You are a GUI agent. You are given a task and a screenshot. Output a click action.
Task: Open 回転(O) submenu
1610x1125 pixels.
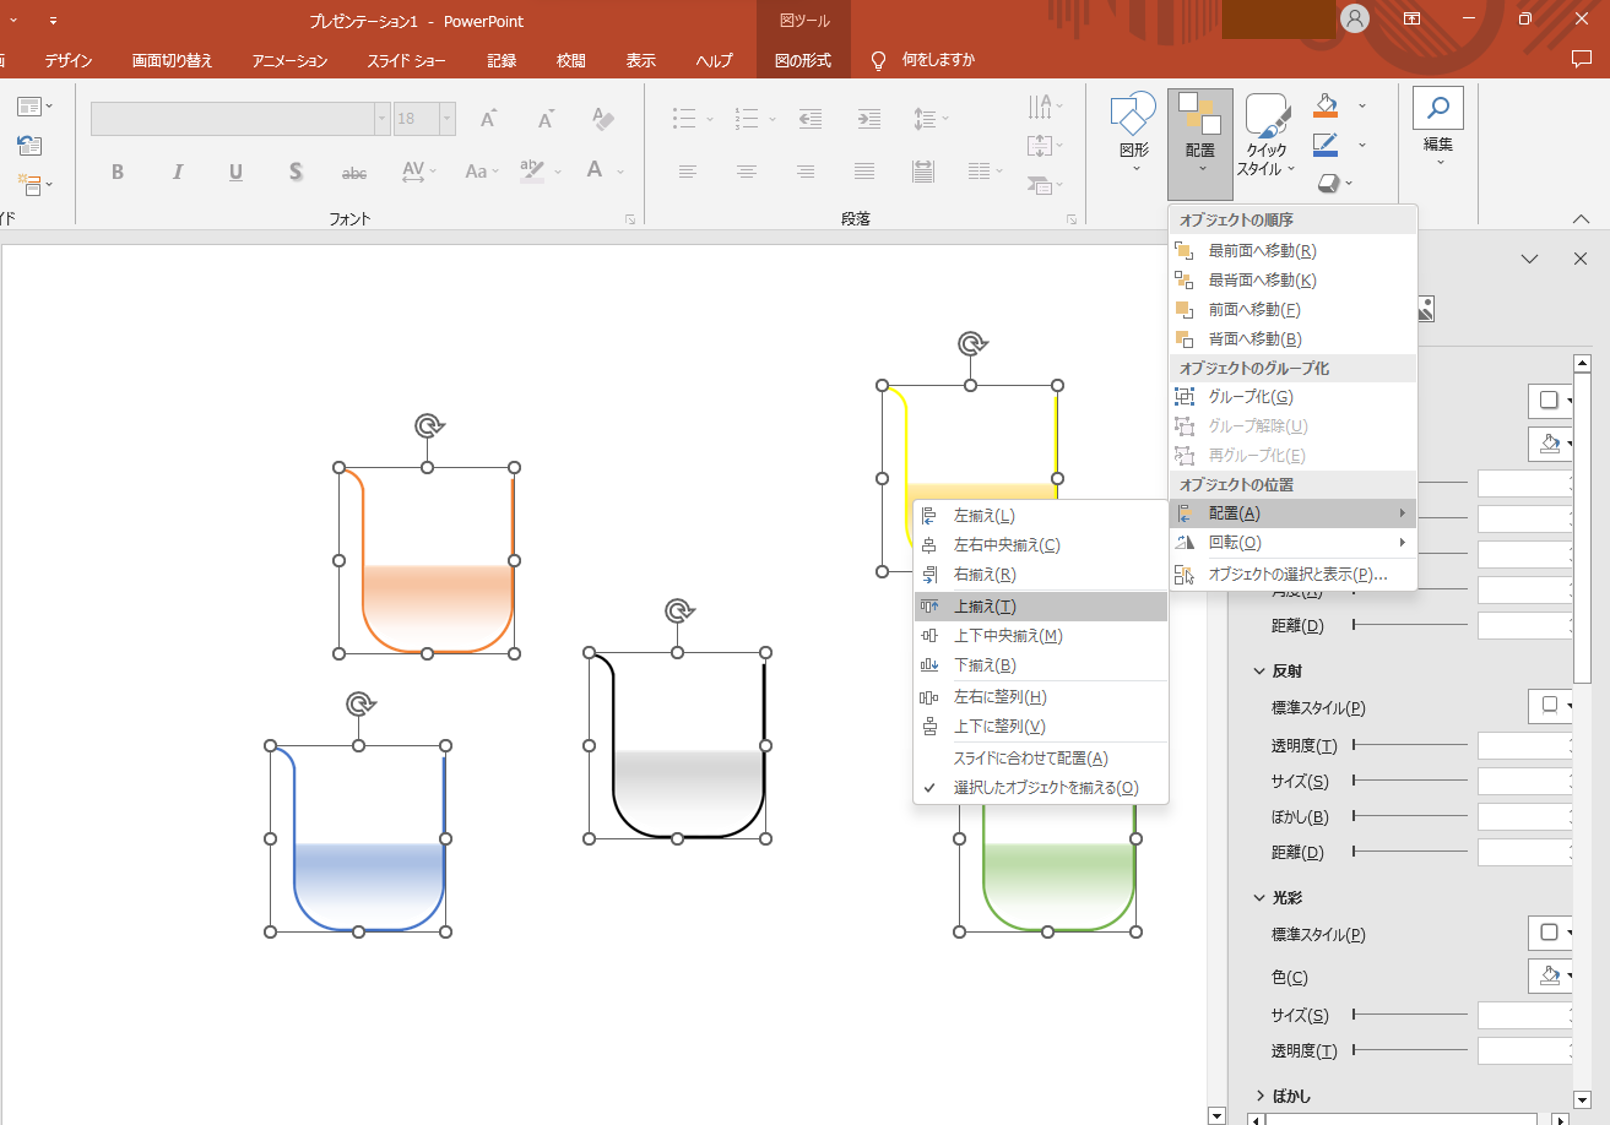(x=1292, y=542)
